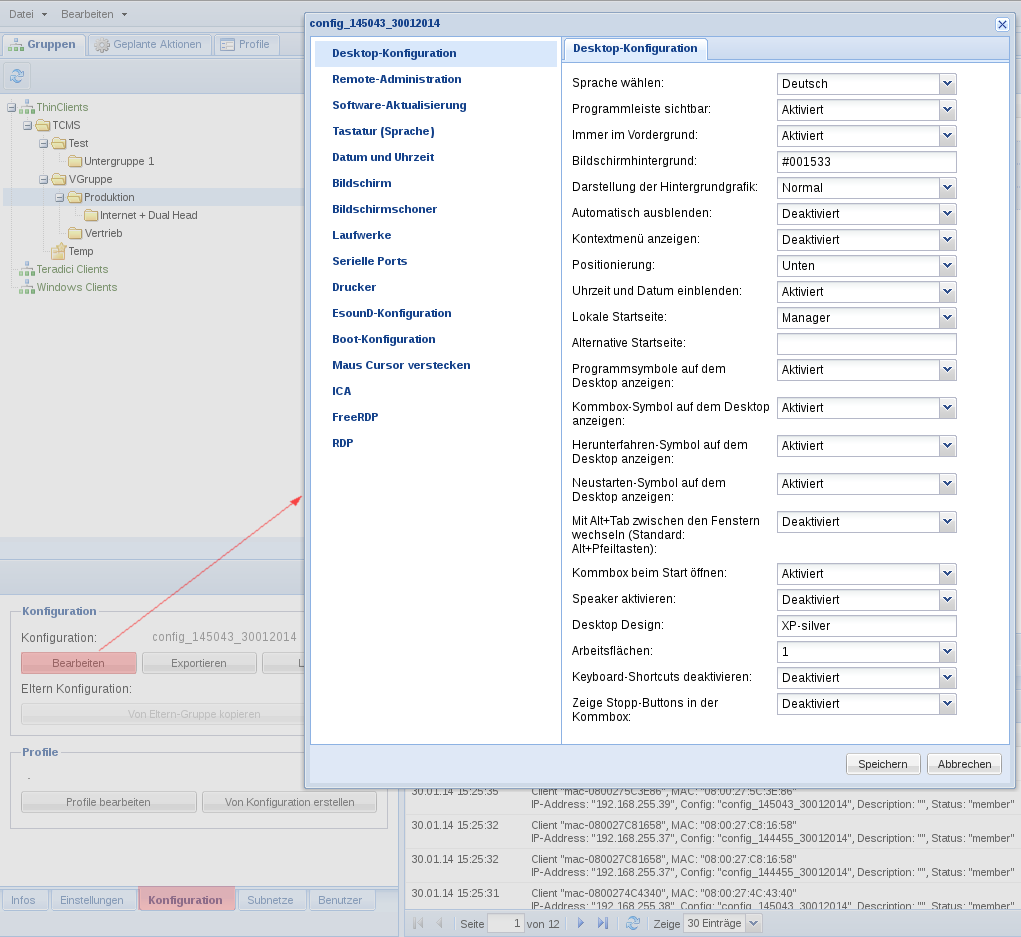Collapse the TCMS group in the tree
This screenshot has width=1021, height=937.
pos(28,125)
